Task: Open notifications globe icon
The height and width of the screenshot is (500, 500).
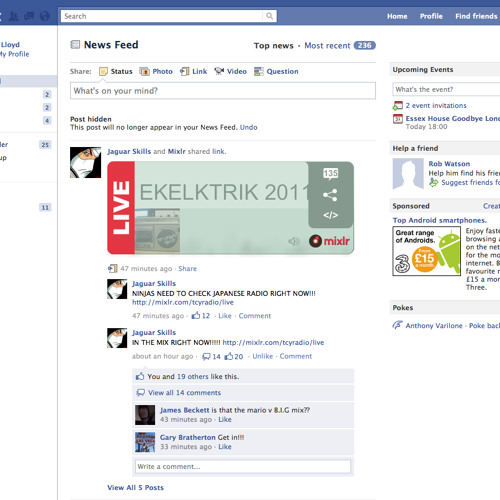Action: [x=44, y=16]
